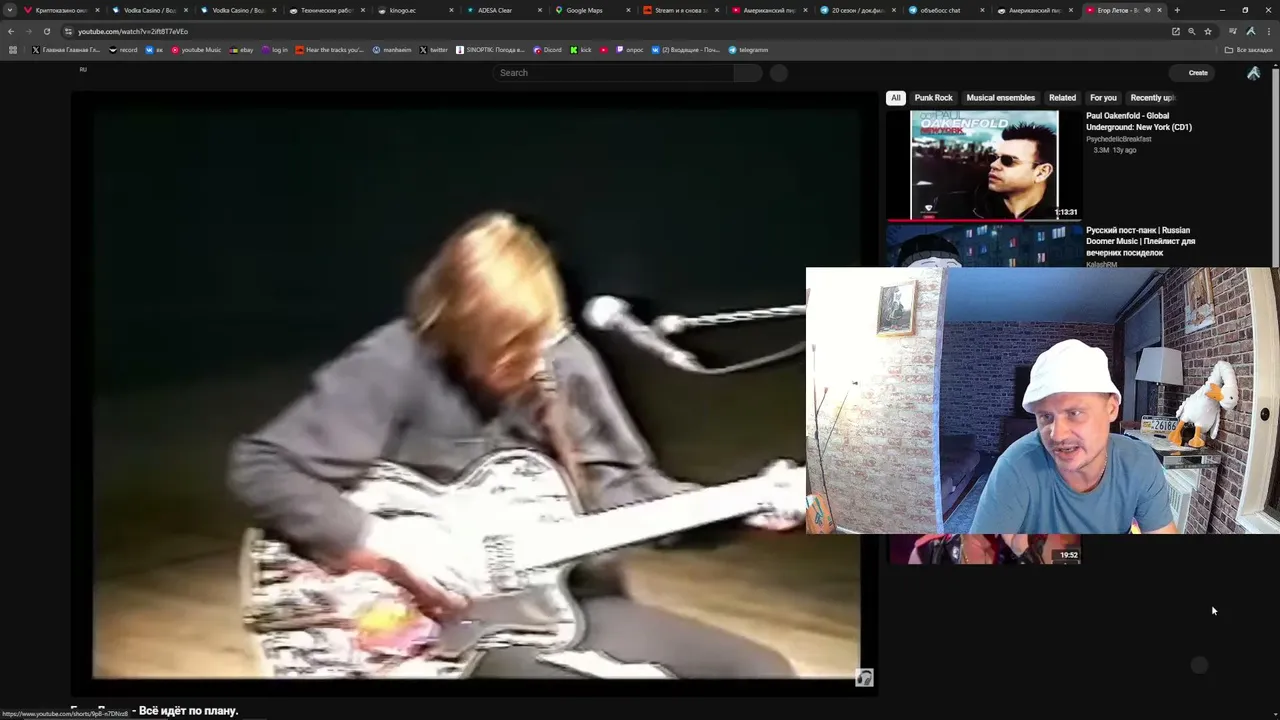Viewport: 1280px width, 720px height.
Task: Open the 'Главная Главная Гл...' bookmark
Action: pos(66,49)
